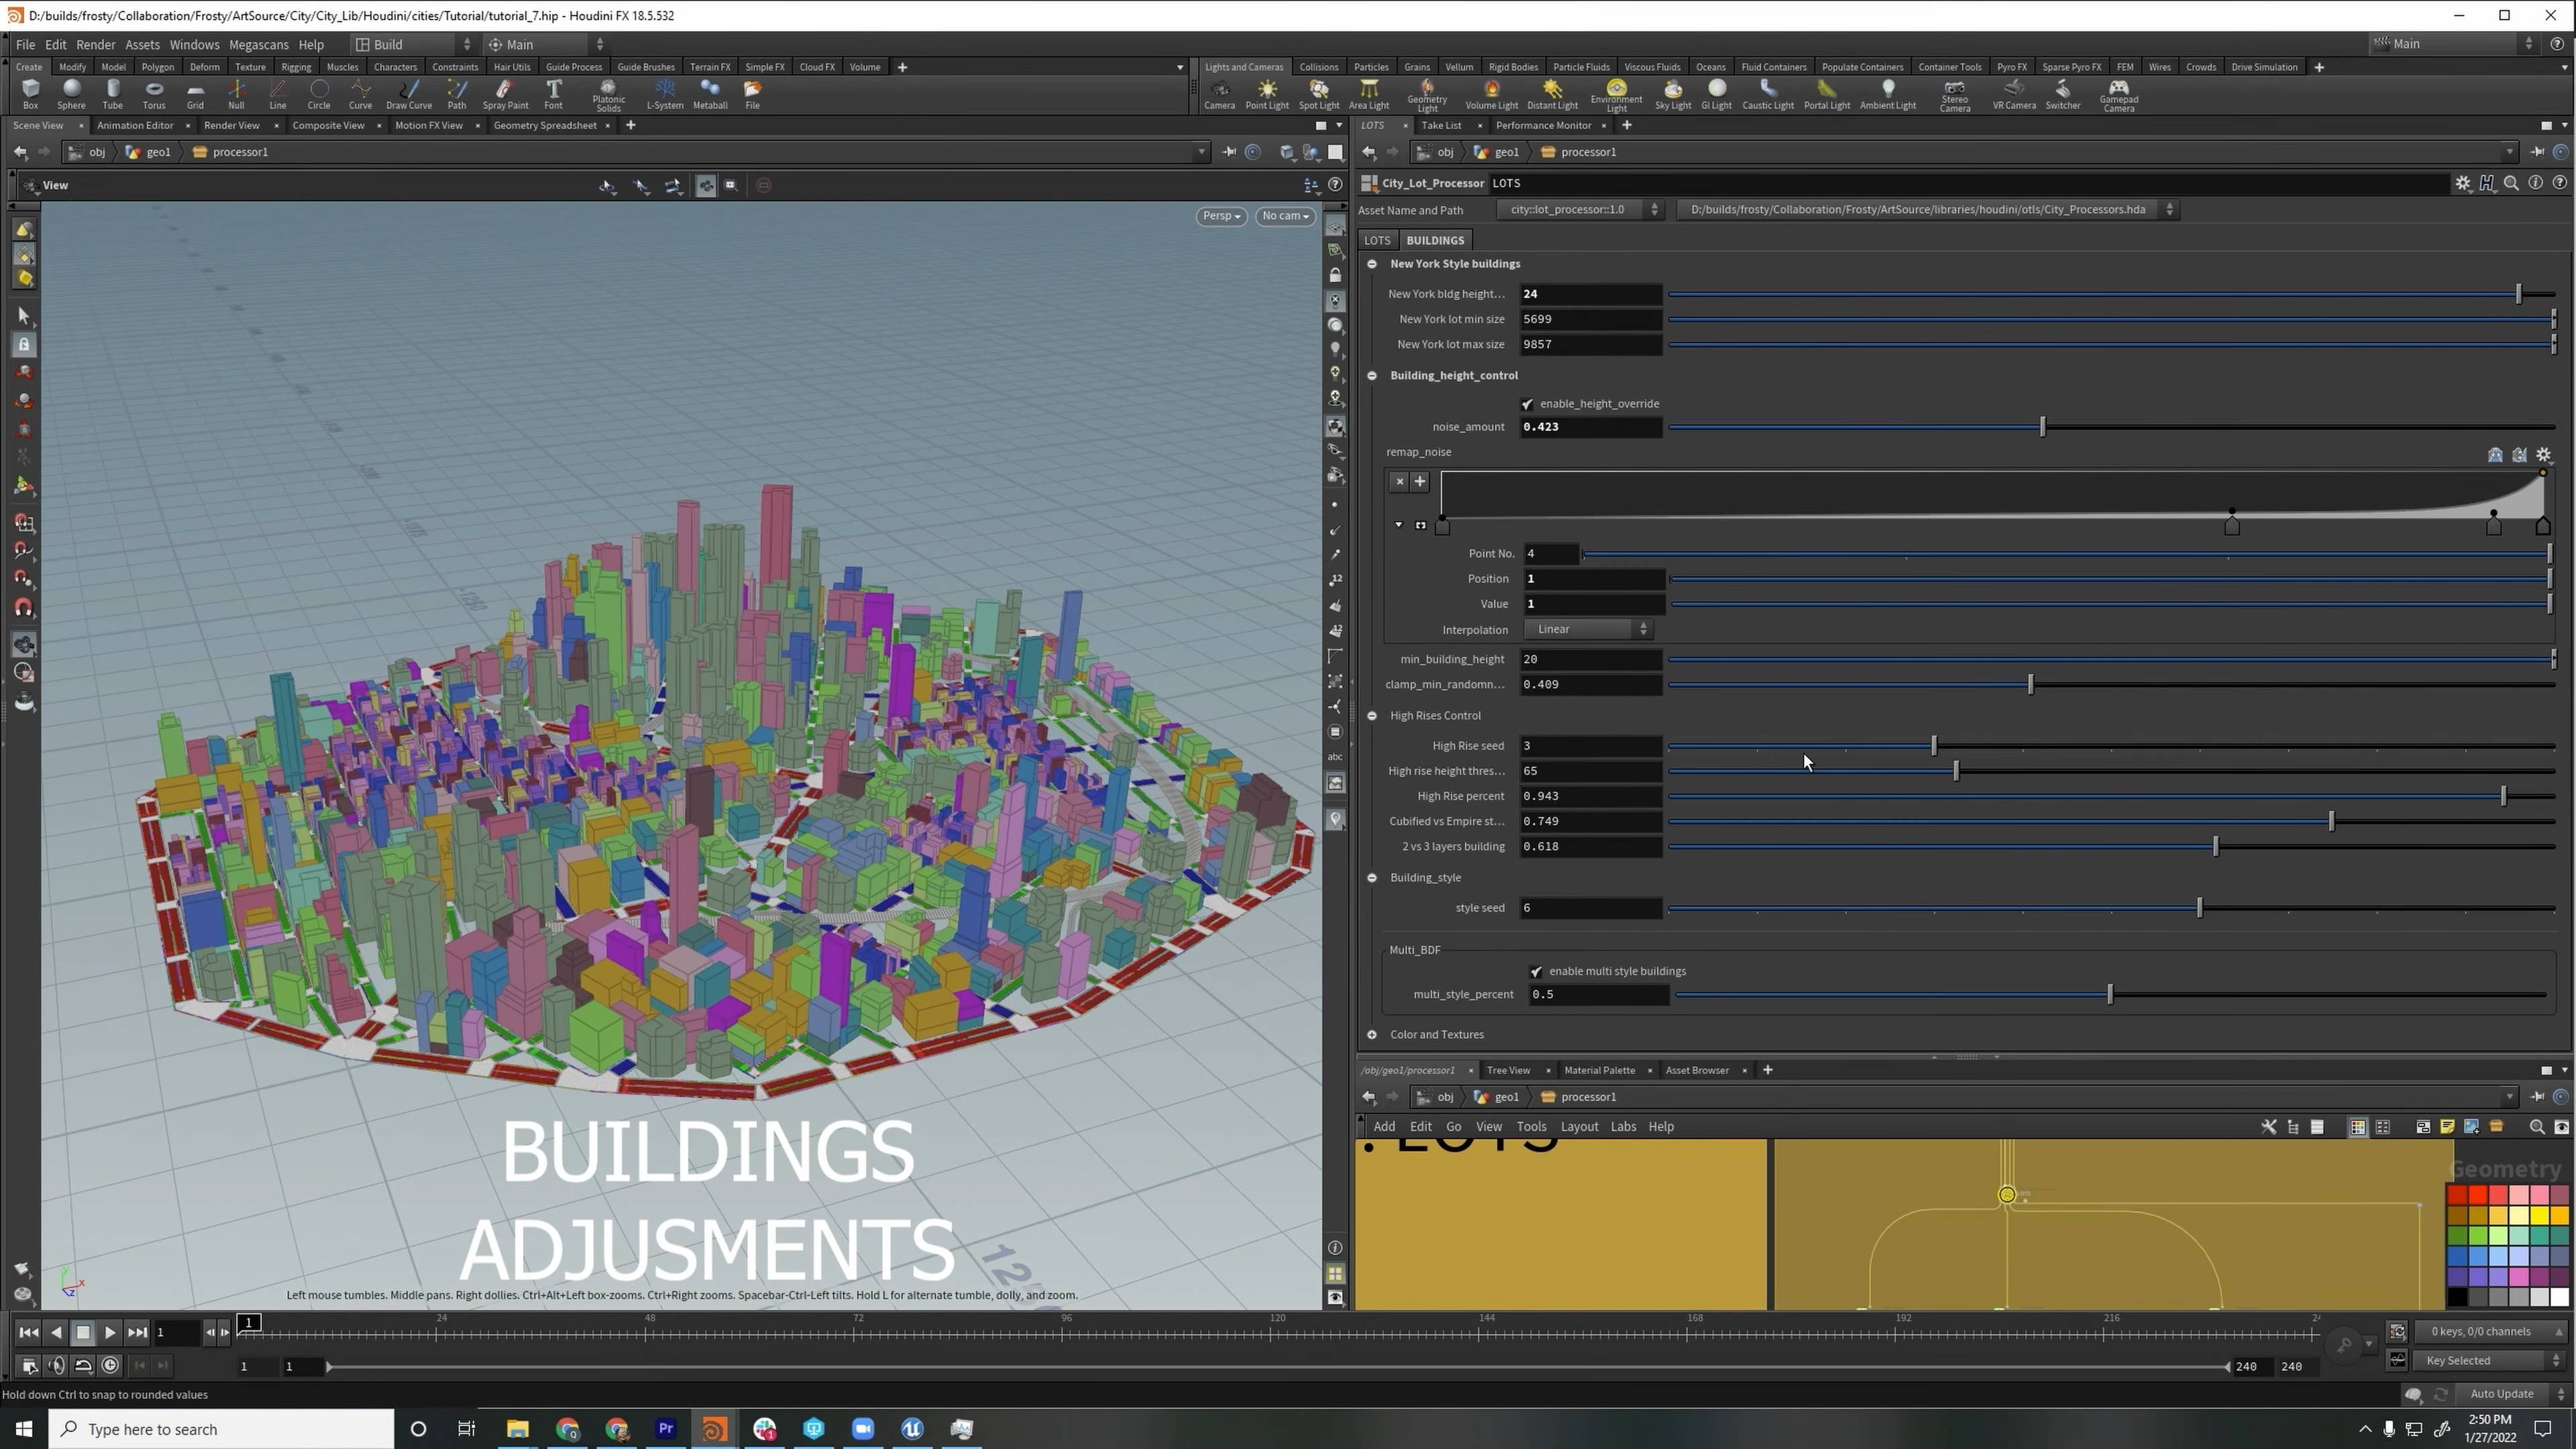
Task: Click the viewport select arrow tool
Action: [24, 316]
